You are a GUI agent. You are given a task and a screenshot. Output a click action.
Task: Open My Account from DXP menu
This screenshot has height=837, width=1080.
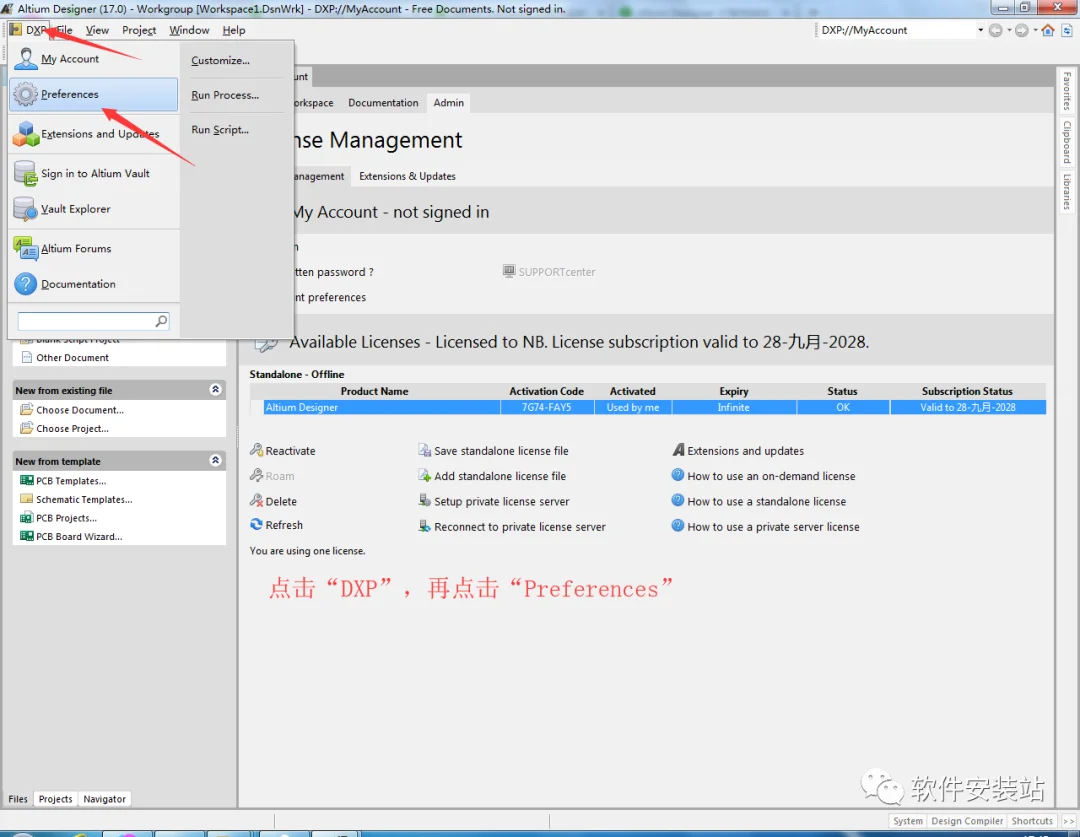[x=70, y=59]
